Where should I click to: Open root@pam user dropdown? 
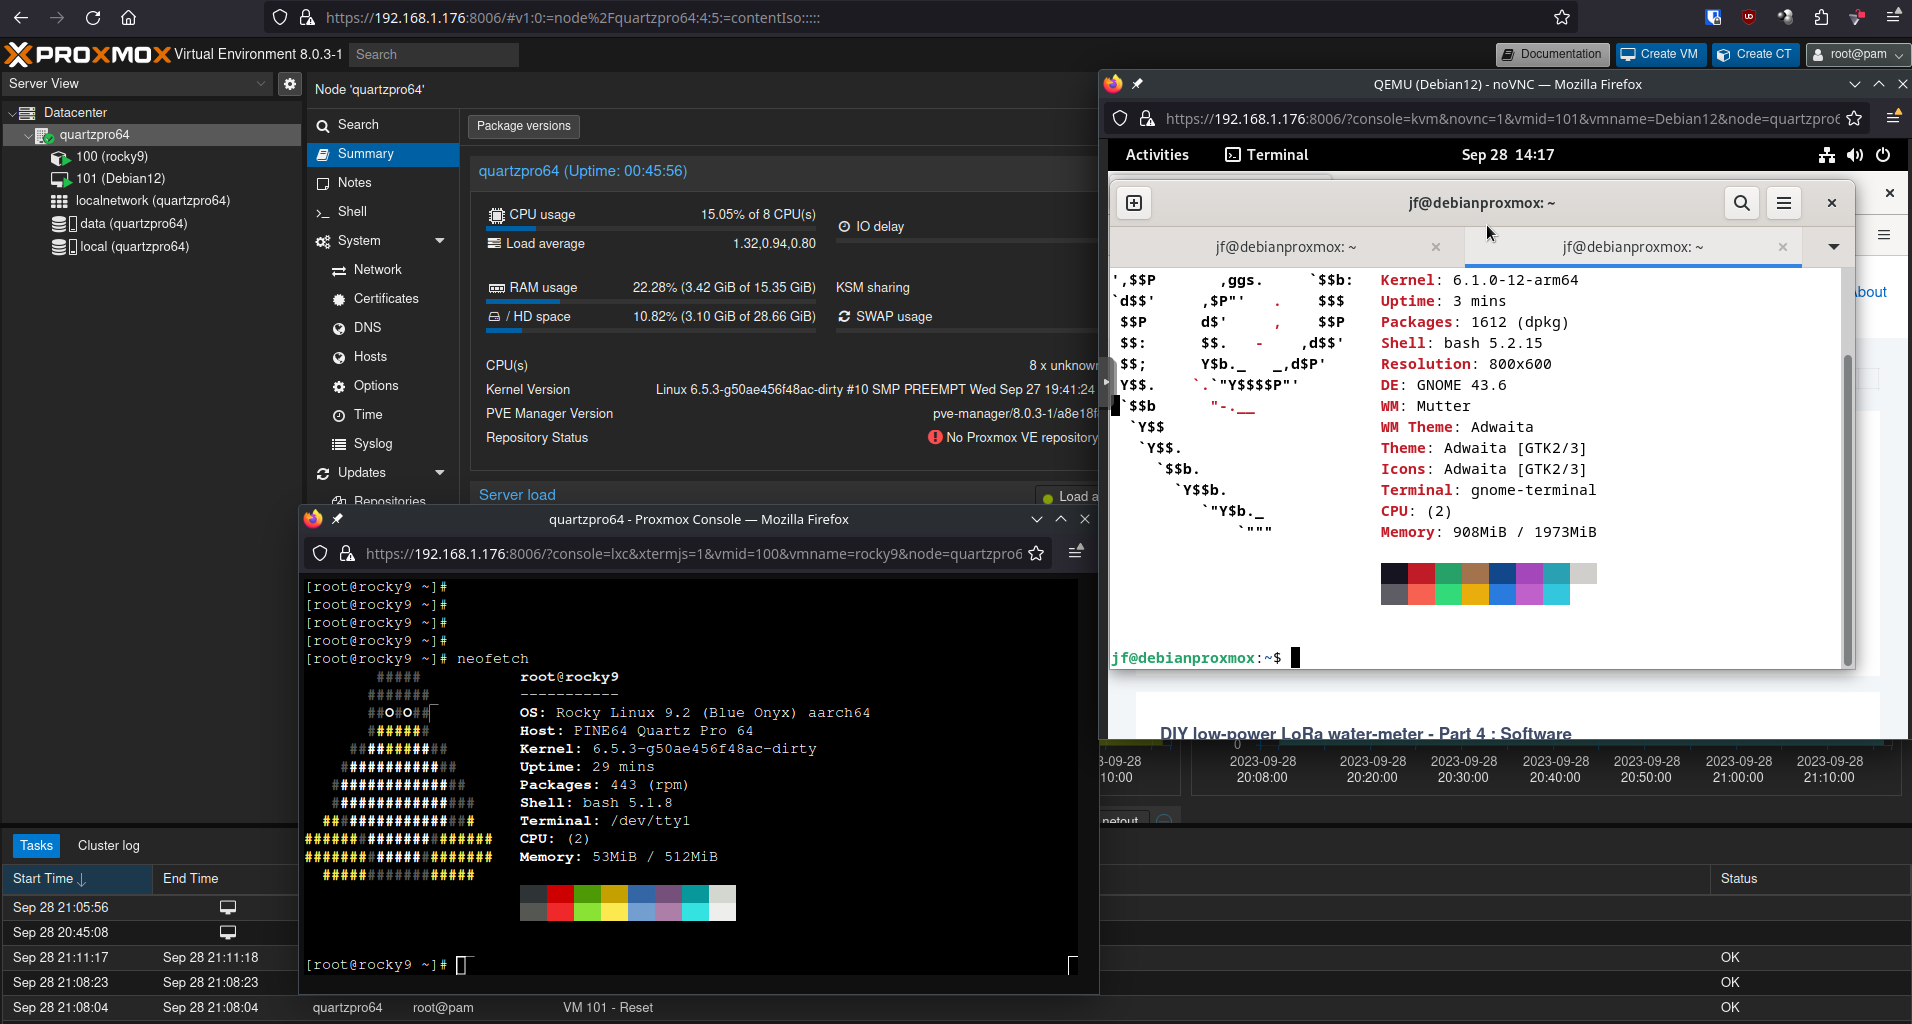[x=1858, y=54]
